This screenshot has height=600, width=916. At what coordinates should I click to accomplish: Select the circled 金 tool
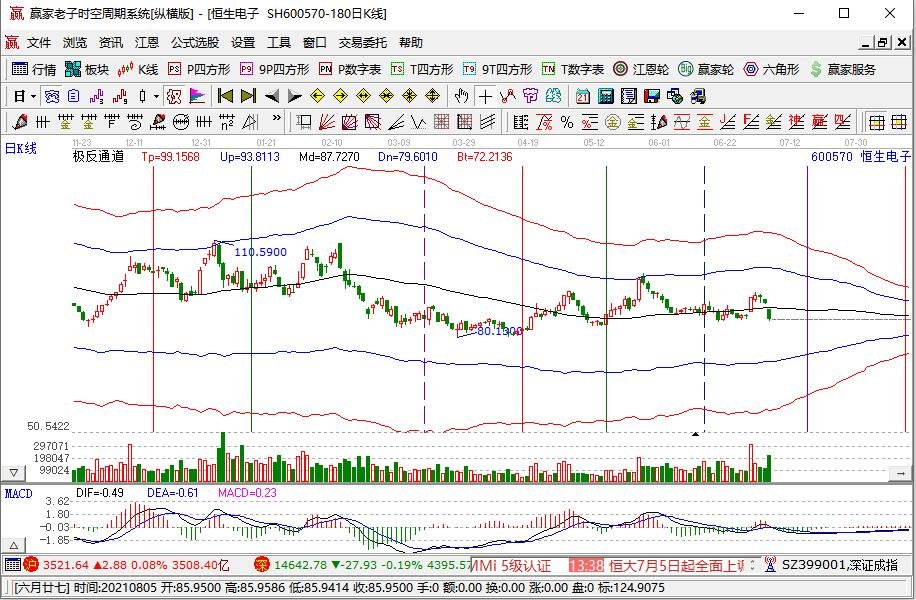point(613,122)
